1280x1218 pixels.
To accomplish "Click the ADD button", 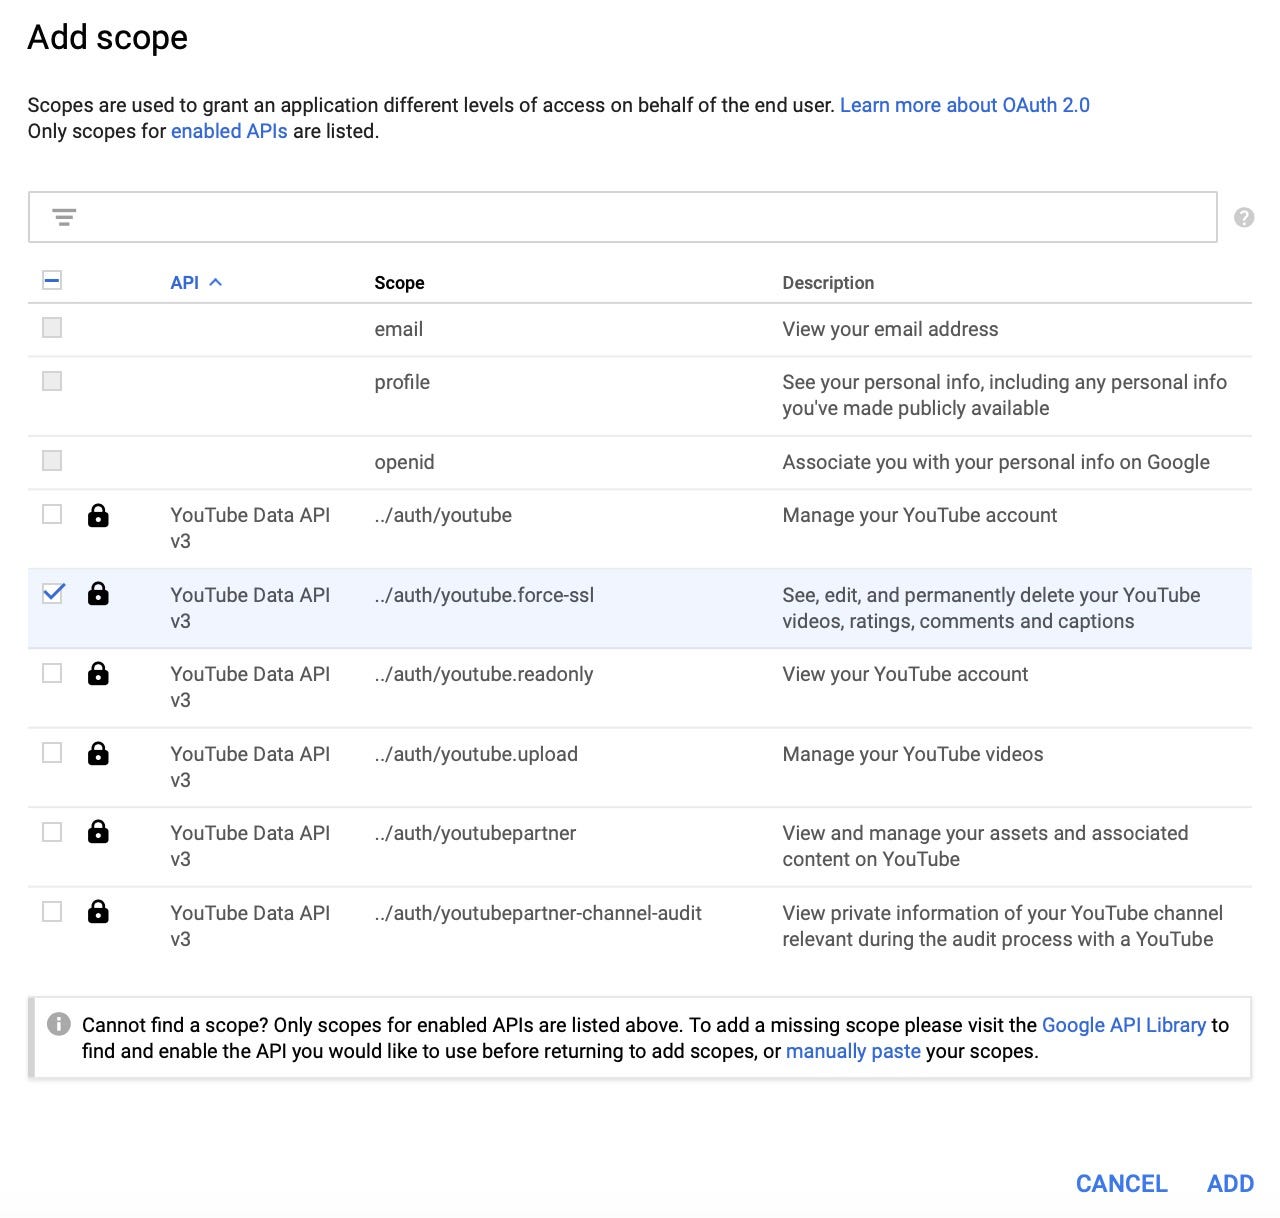I will click(1230, 1184).
